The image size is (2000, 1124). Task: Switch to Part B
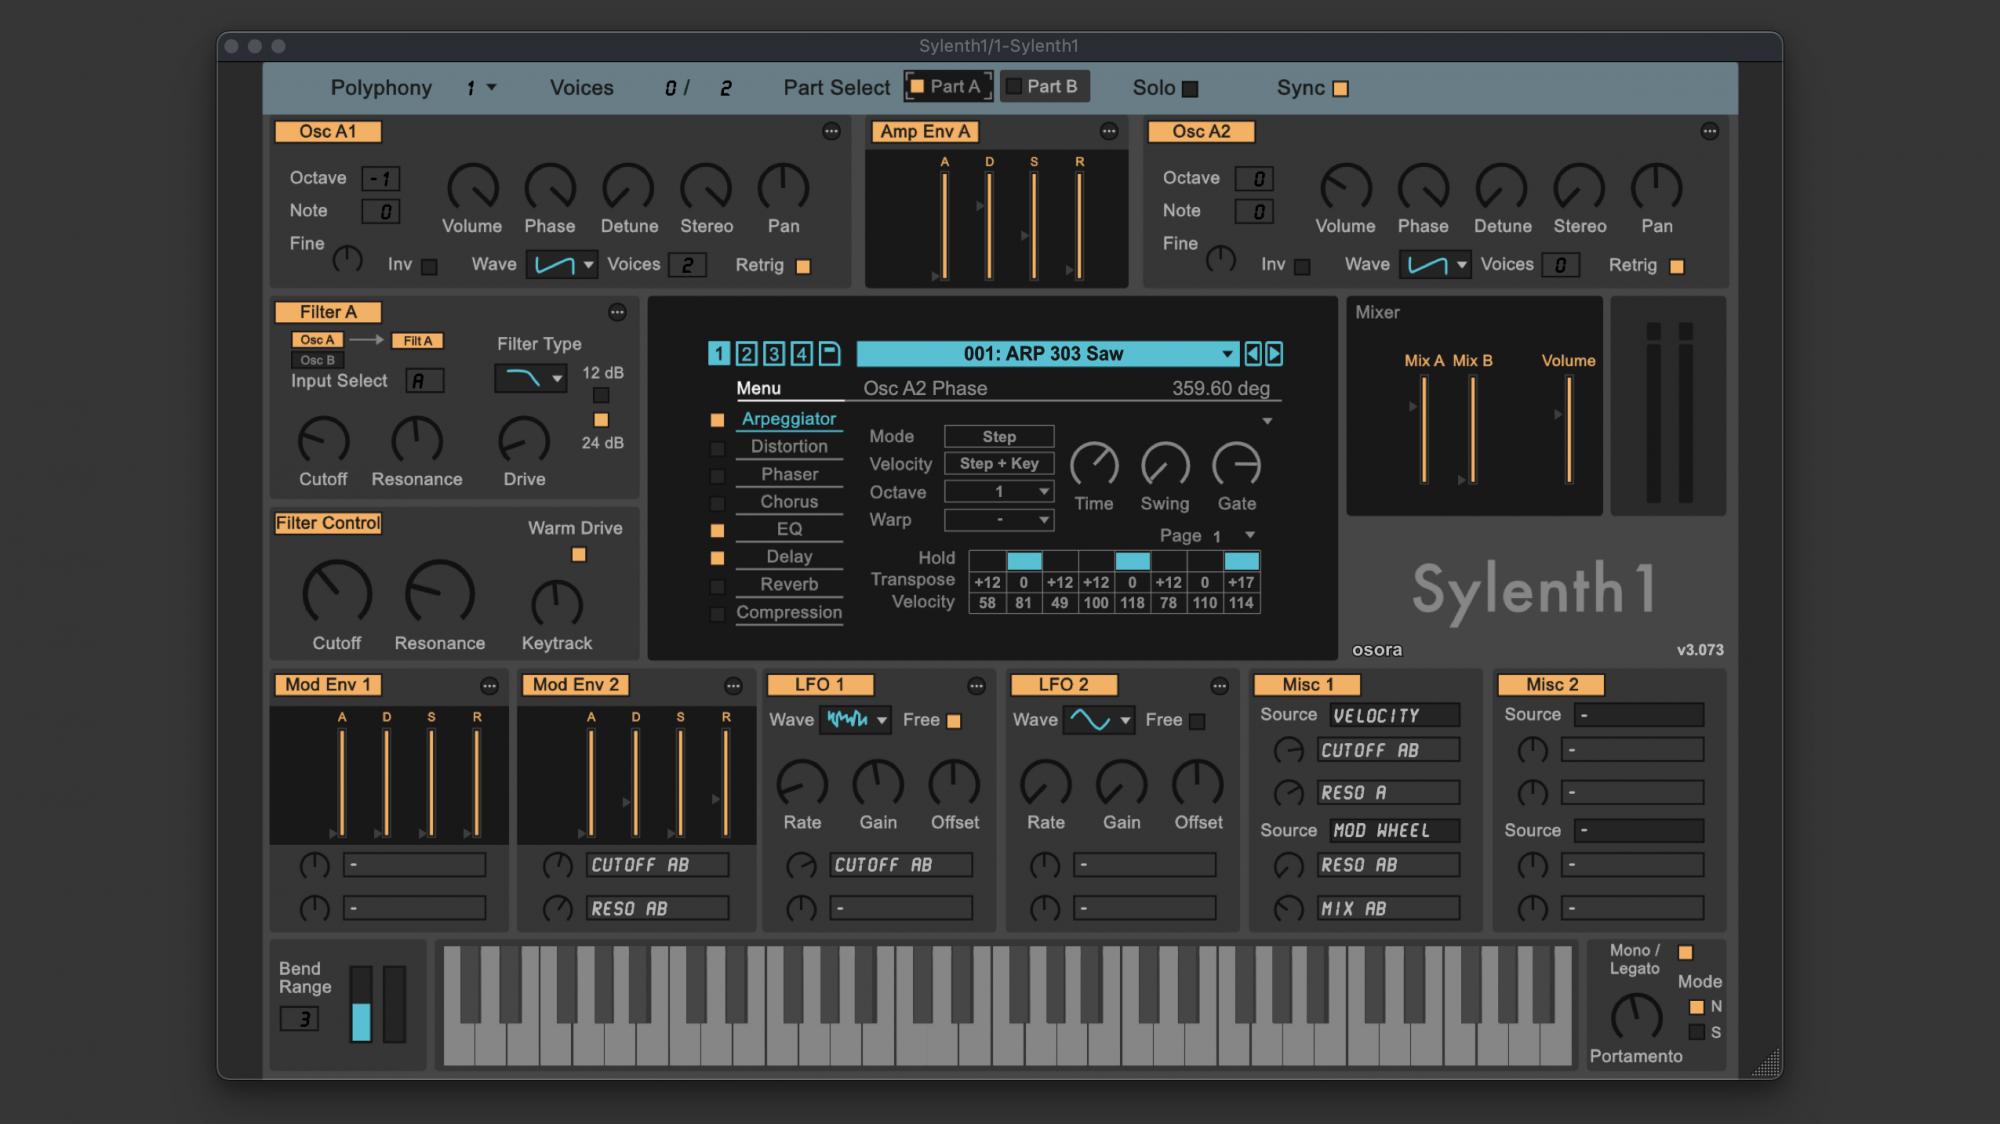point(1044,87)
